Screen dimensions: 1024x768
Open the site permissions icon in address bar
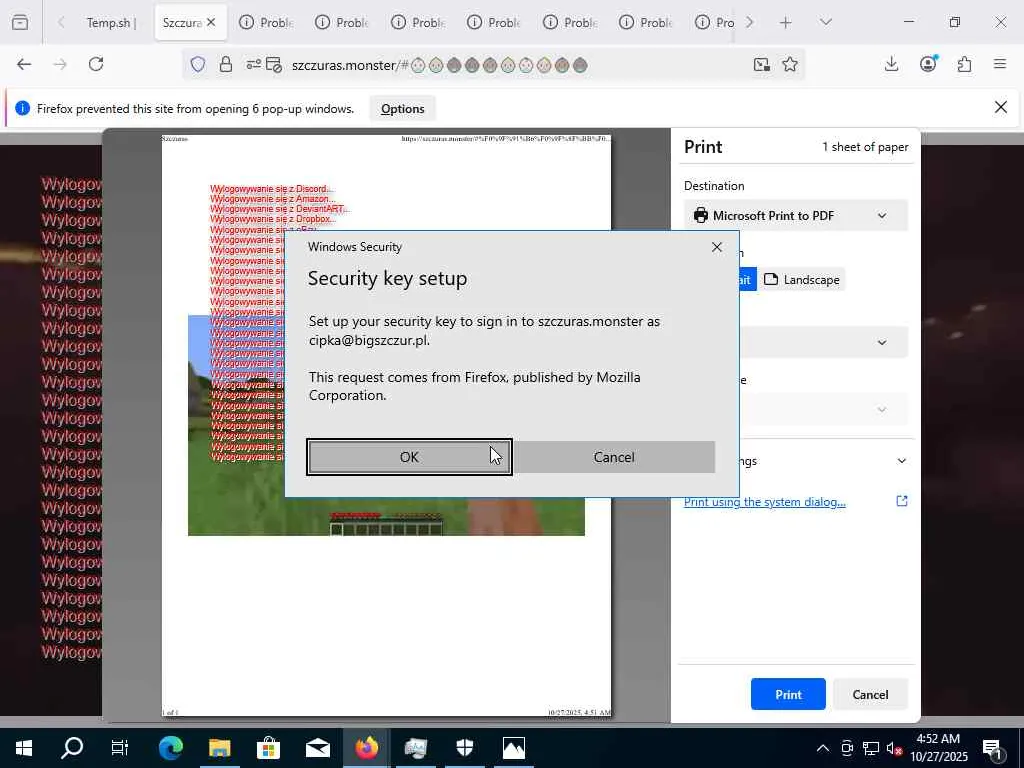(253, 65)
